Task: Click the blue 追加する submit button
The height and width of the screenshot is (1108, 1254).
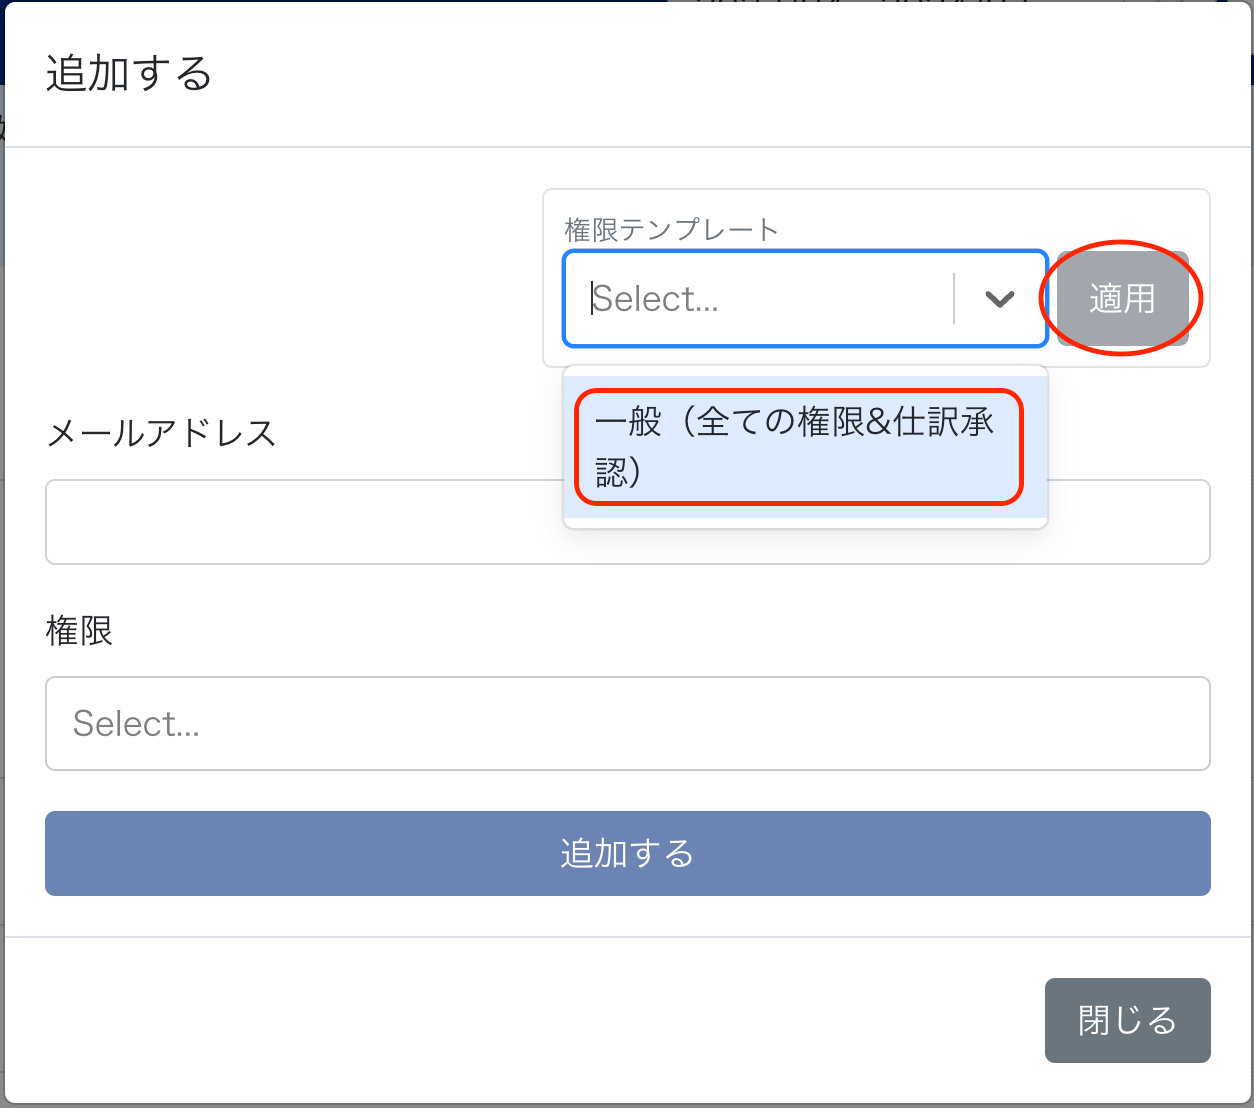Action: click(627, 853)
